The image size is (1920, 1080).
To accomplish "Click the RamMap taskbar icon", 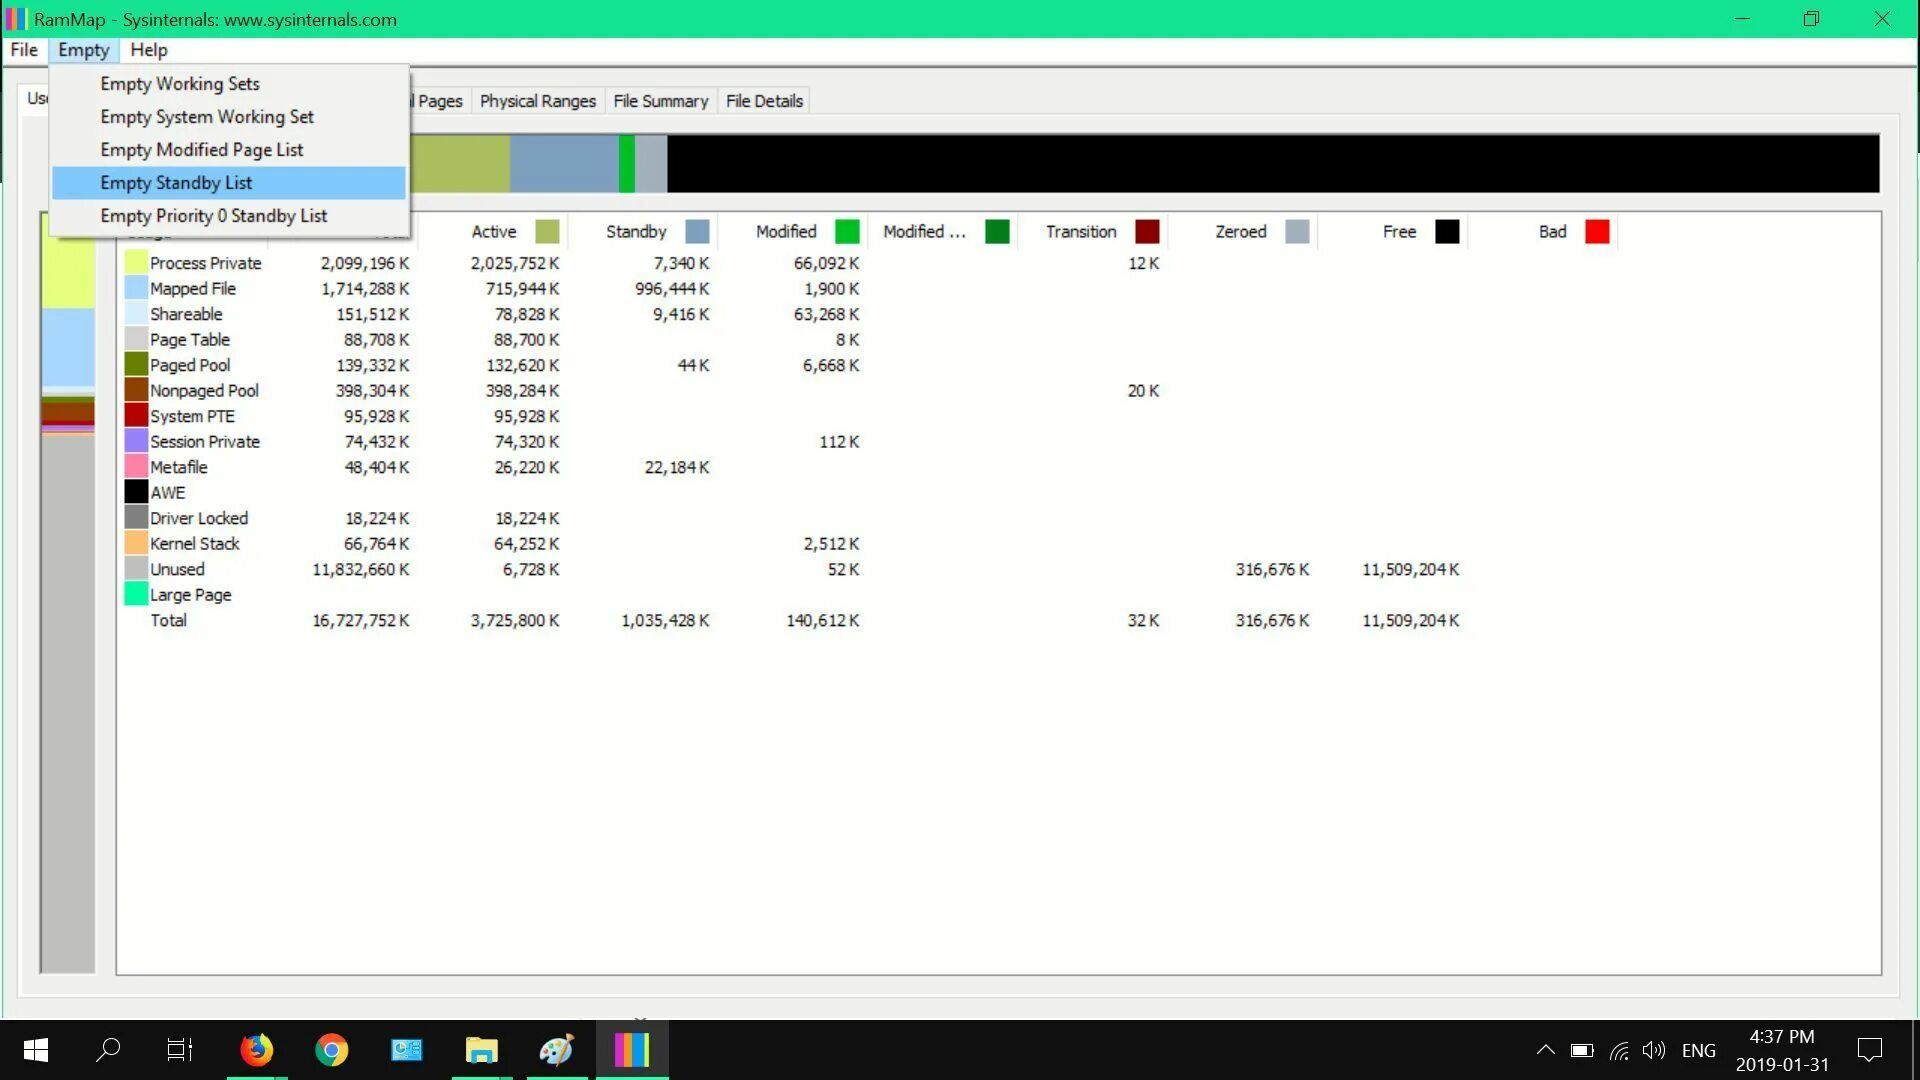I will coord(631,1050).
